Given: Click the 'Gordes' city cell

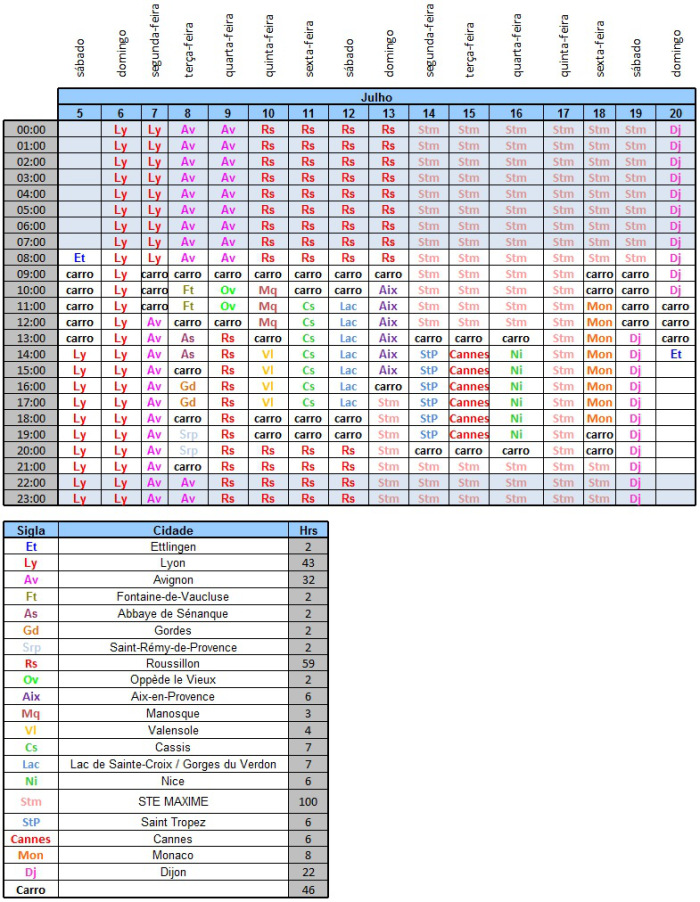Looking at the screenshot, I should point(173,630).
